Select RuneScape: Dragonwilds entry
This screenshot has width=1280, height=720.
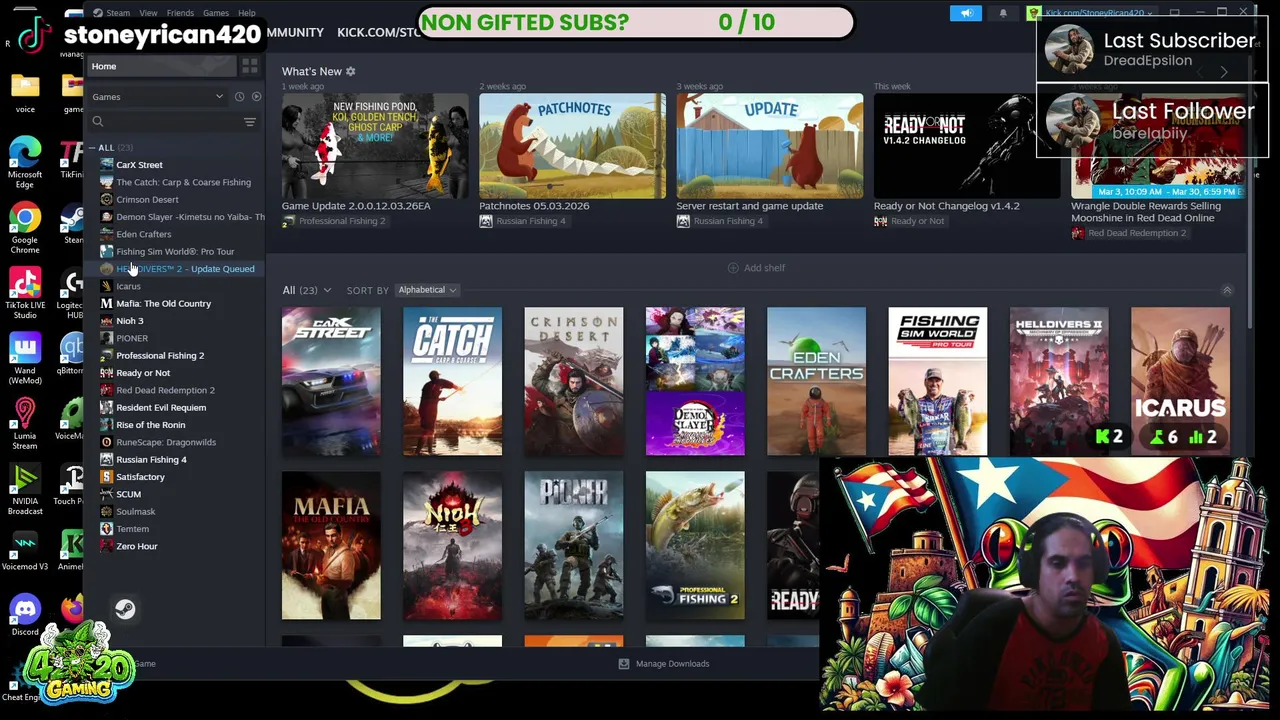(x=165, y=442)
